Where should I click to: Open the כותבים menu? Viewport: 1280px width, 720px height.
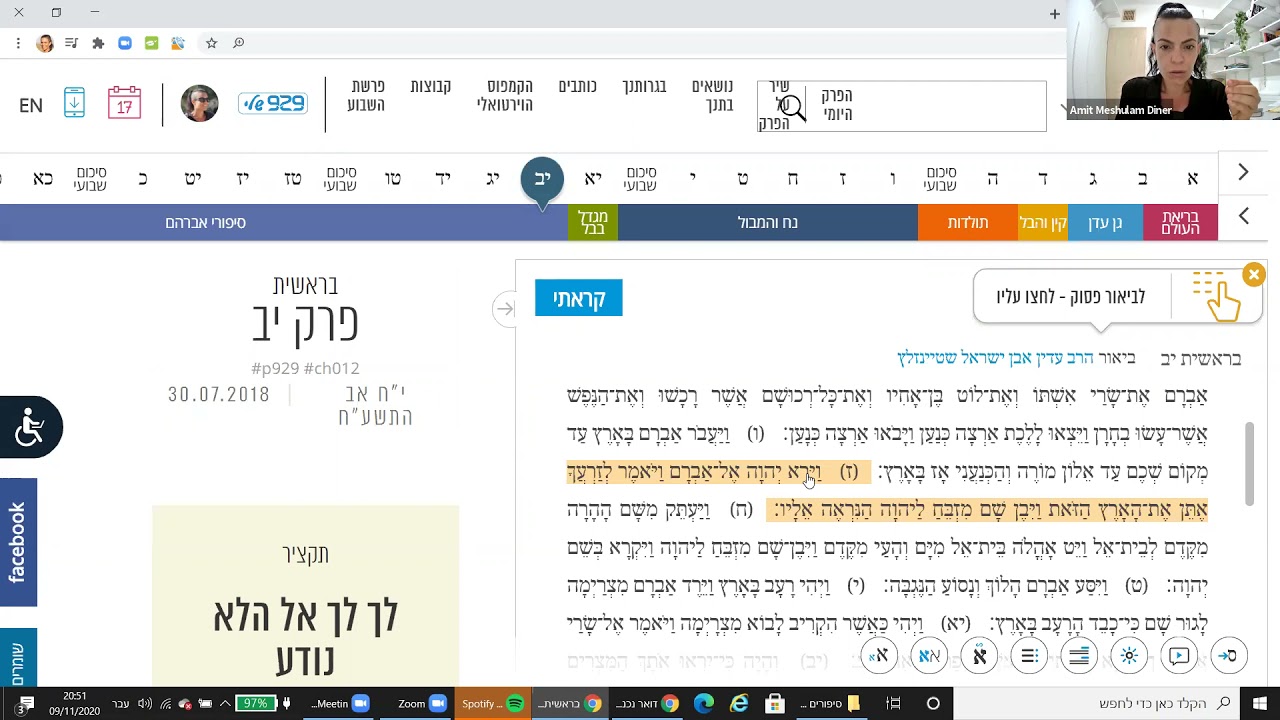577,86
